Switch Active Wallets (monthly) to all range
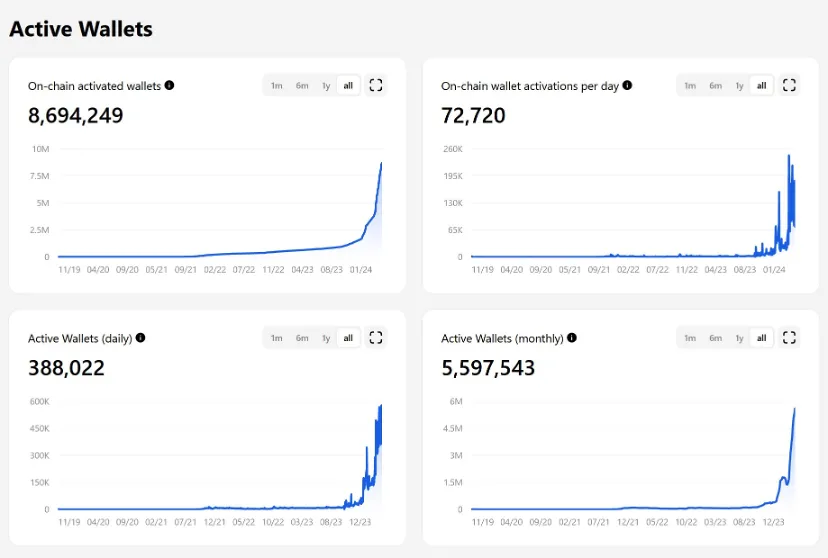 coord(761,338)
